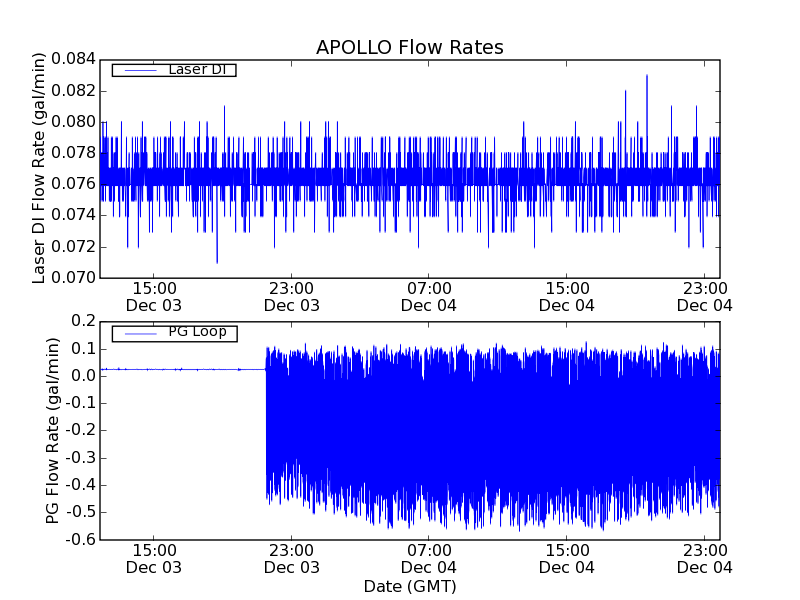Click the "PG Flow Rate (gal/min)" axis label

point(53,431)
